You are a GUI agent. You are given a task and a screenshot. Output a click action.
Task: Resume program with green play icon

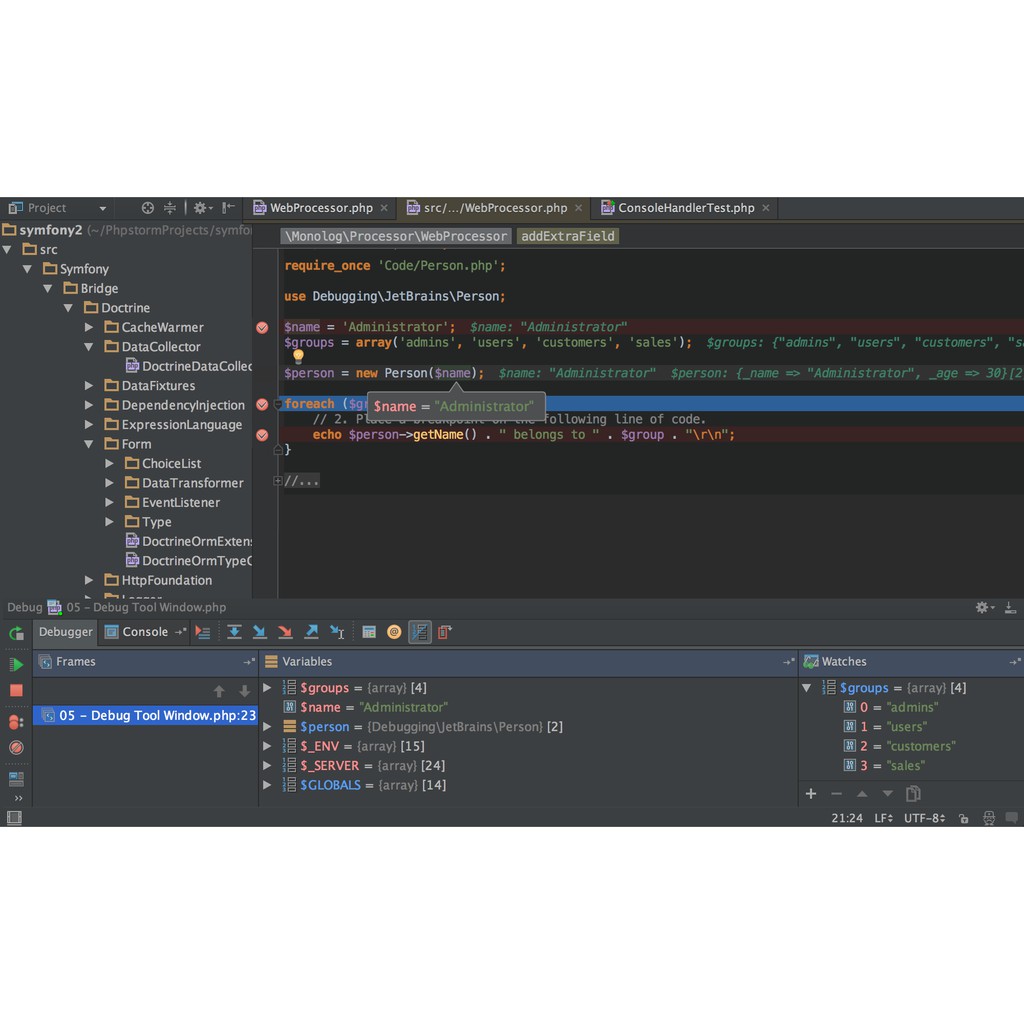(x=16, y=665)
